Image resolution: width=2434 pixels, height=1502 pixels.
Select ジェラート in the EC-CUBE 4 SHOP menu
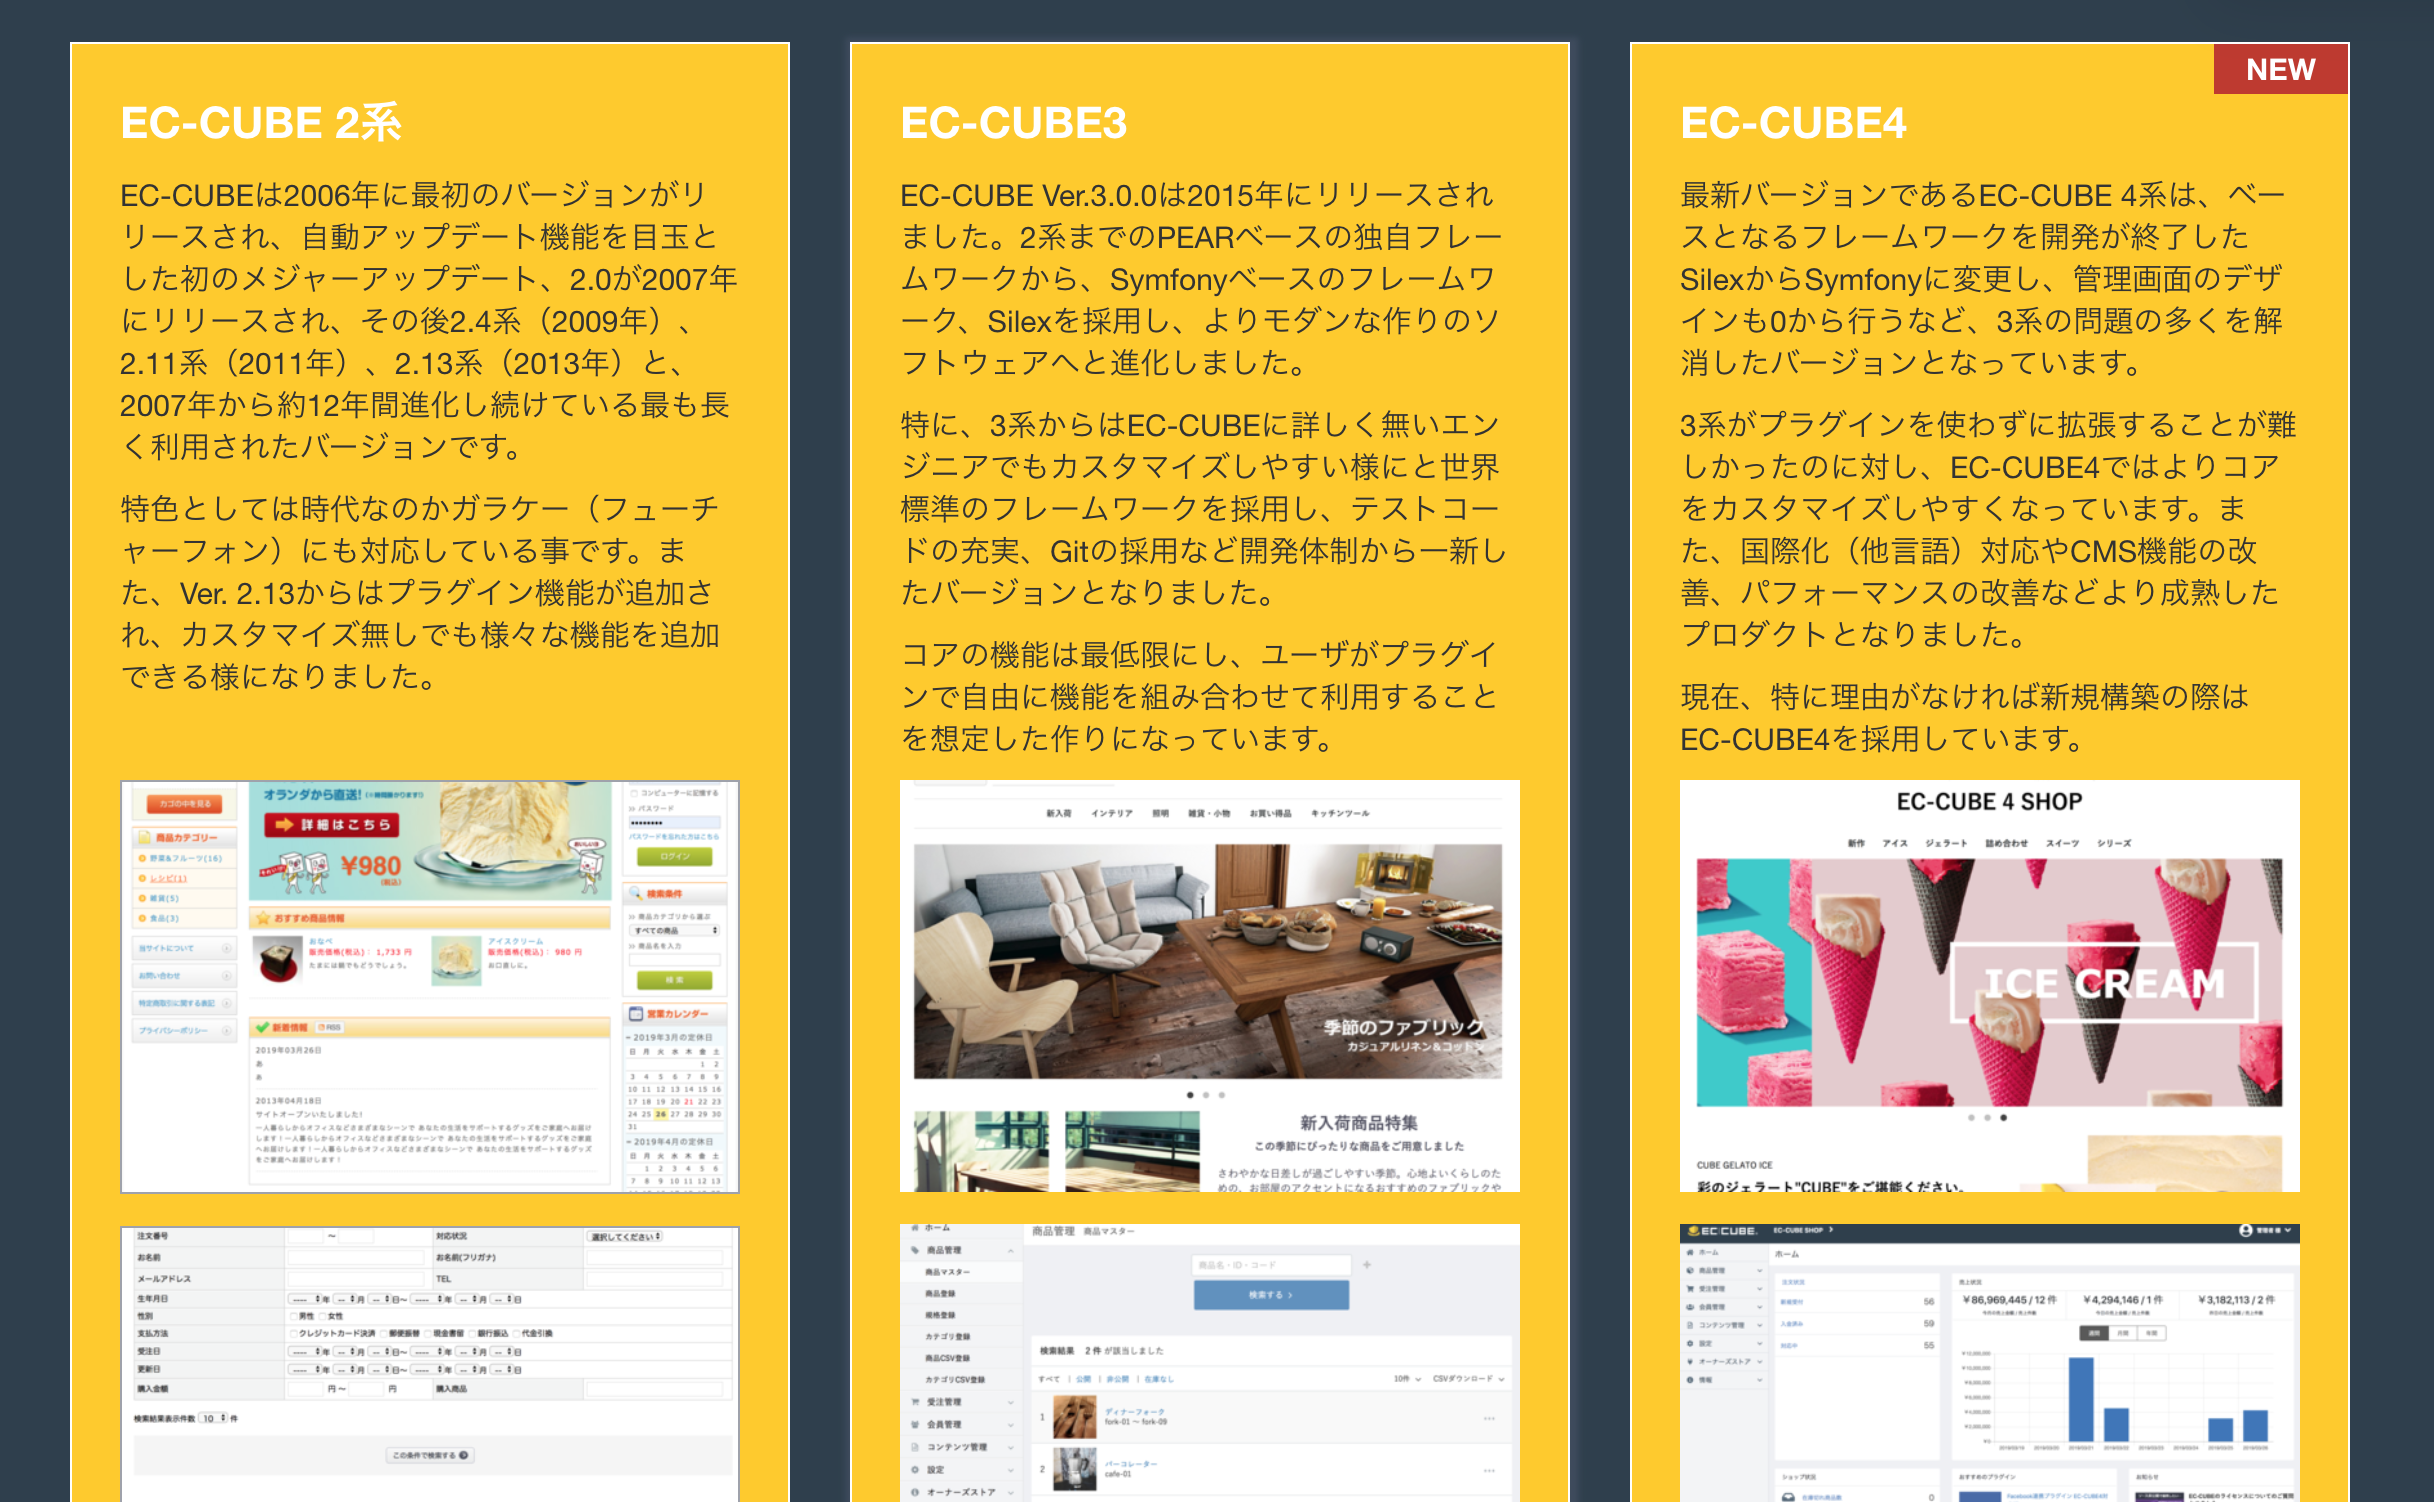[1946, 844]
